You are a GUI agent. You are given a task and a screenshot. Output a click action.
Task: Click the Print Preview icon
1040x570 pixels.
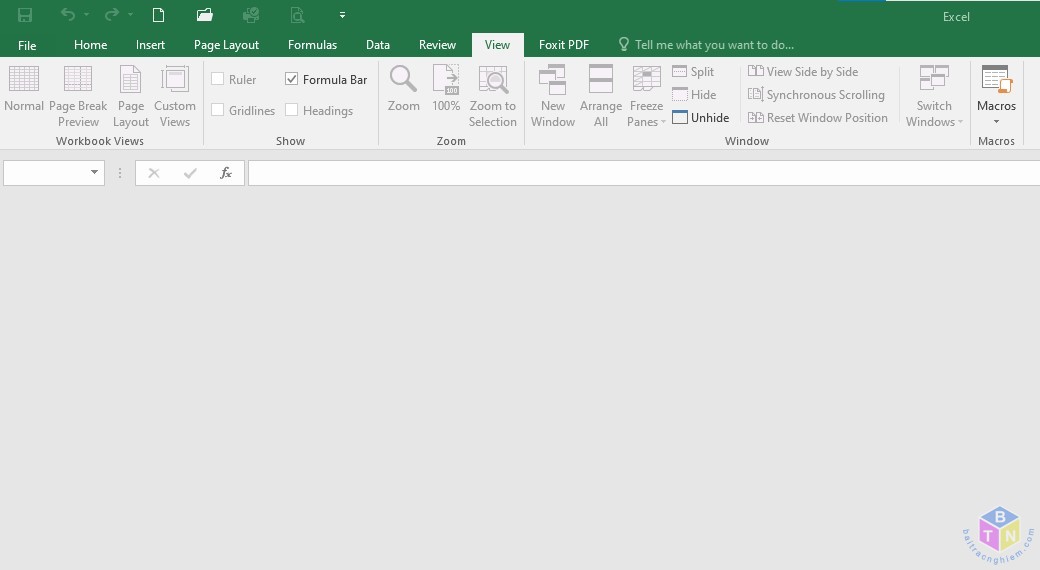click(298, 15)
